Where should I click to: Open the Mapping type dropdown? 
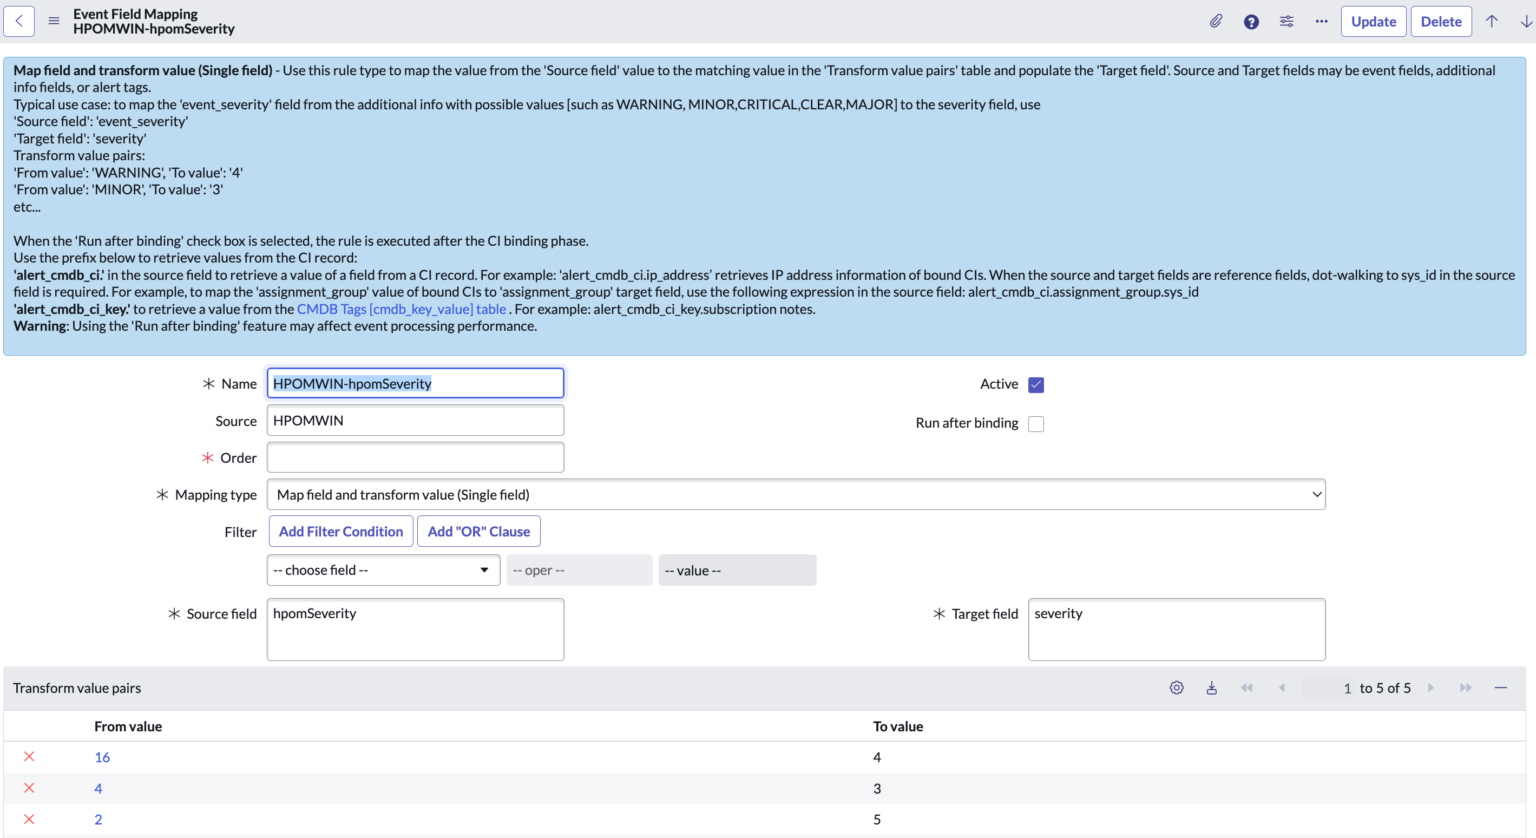pos(795,495)
